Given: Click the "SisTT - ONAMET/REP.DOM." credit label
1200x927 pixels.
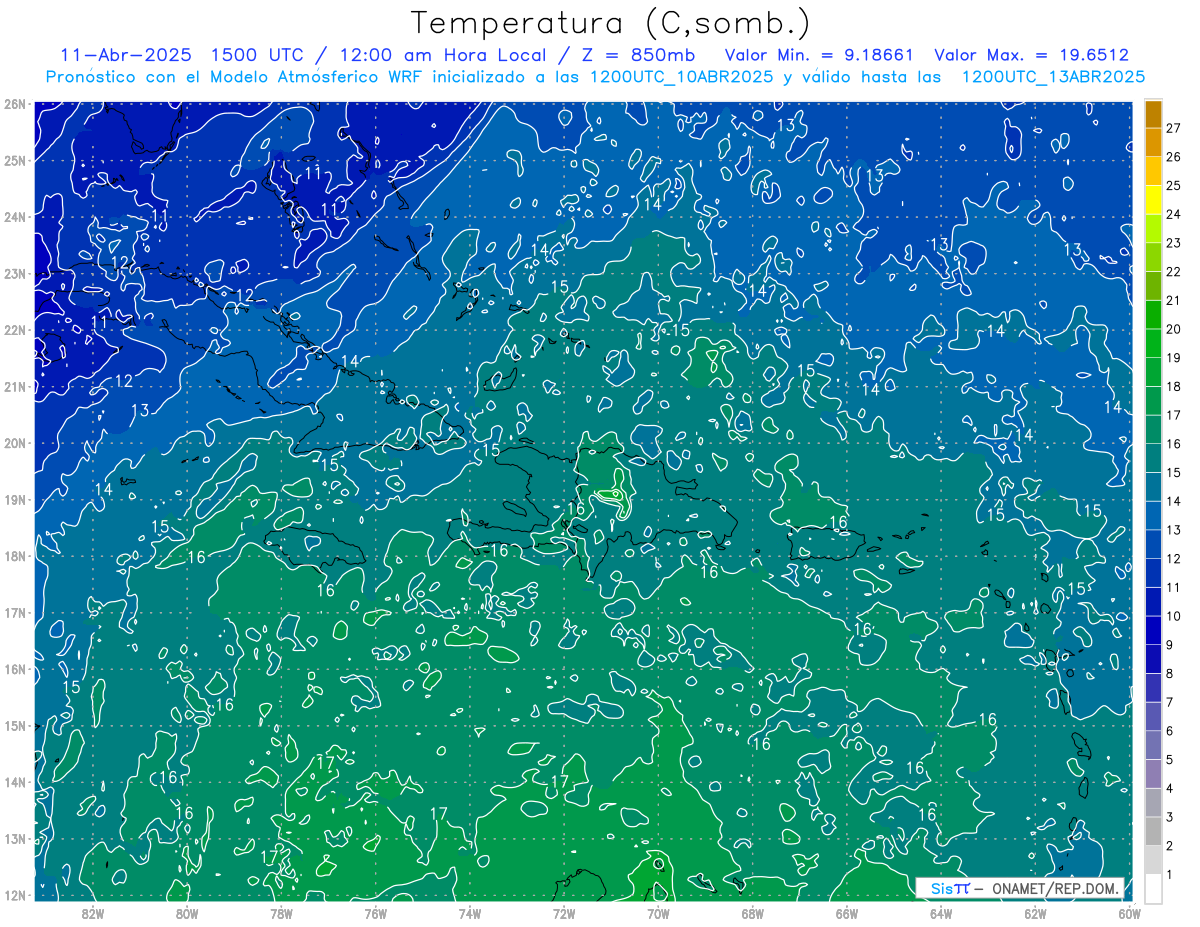Looking at the screenshot, I should [1020, 889].
